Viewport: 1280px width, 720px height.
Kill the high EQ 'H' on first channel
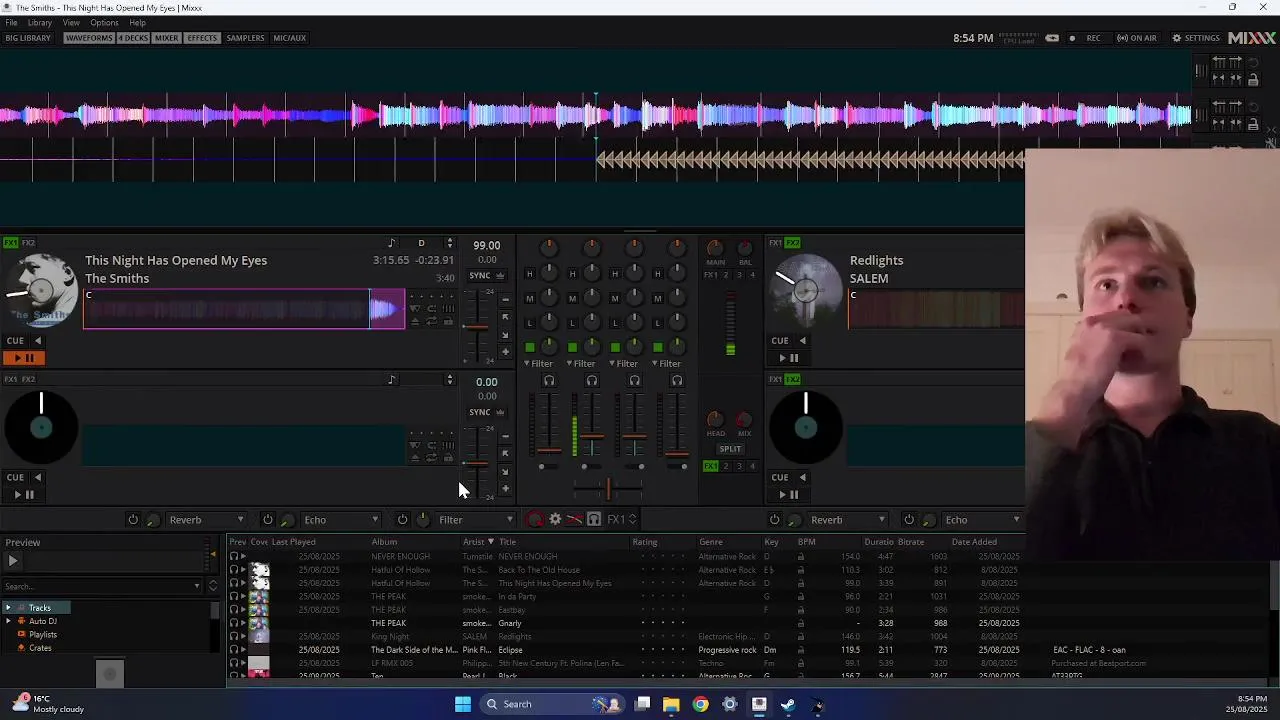tap(529, 274)
